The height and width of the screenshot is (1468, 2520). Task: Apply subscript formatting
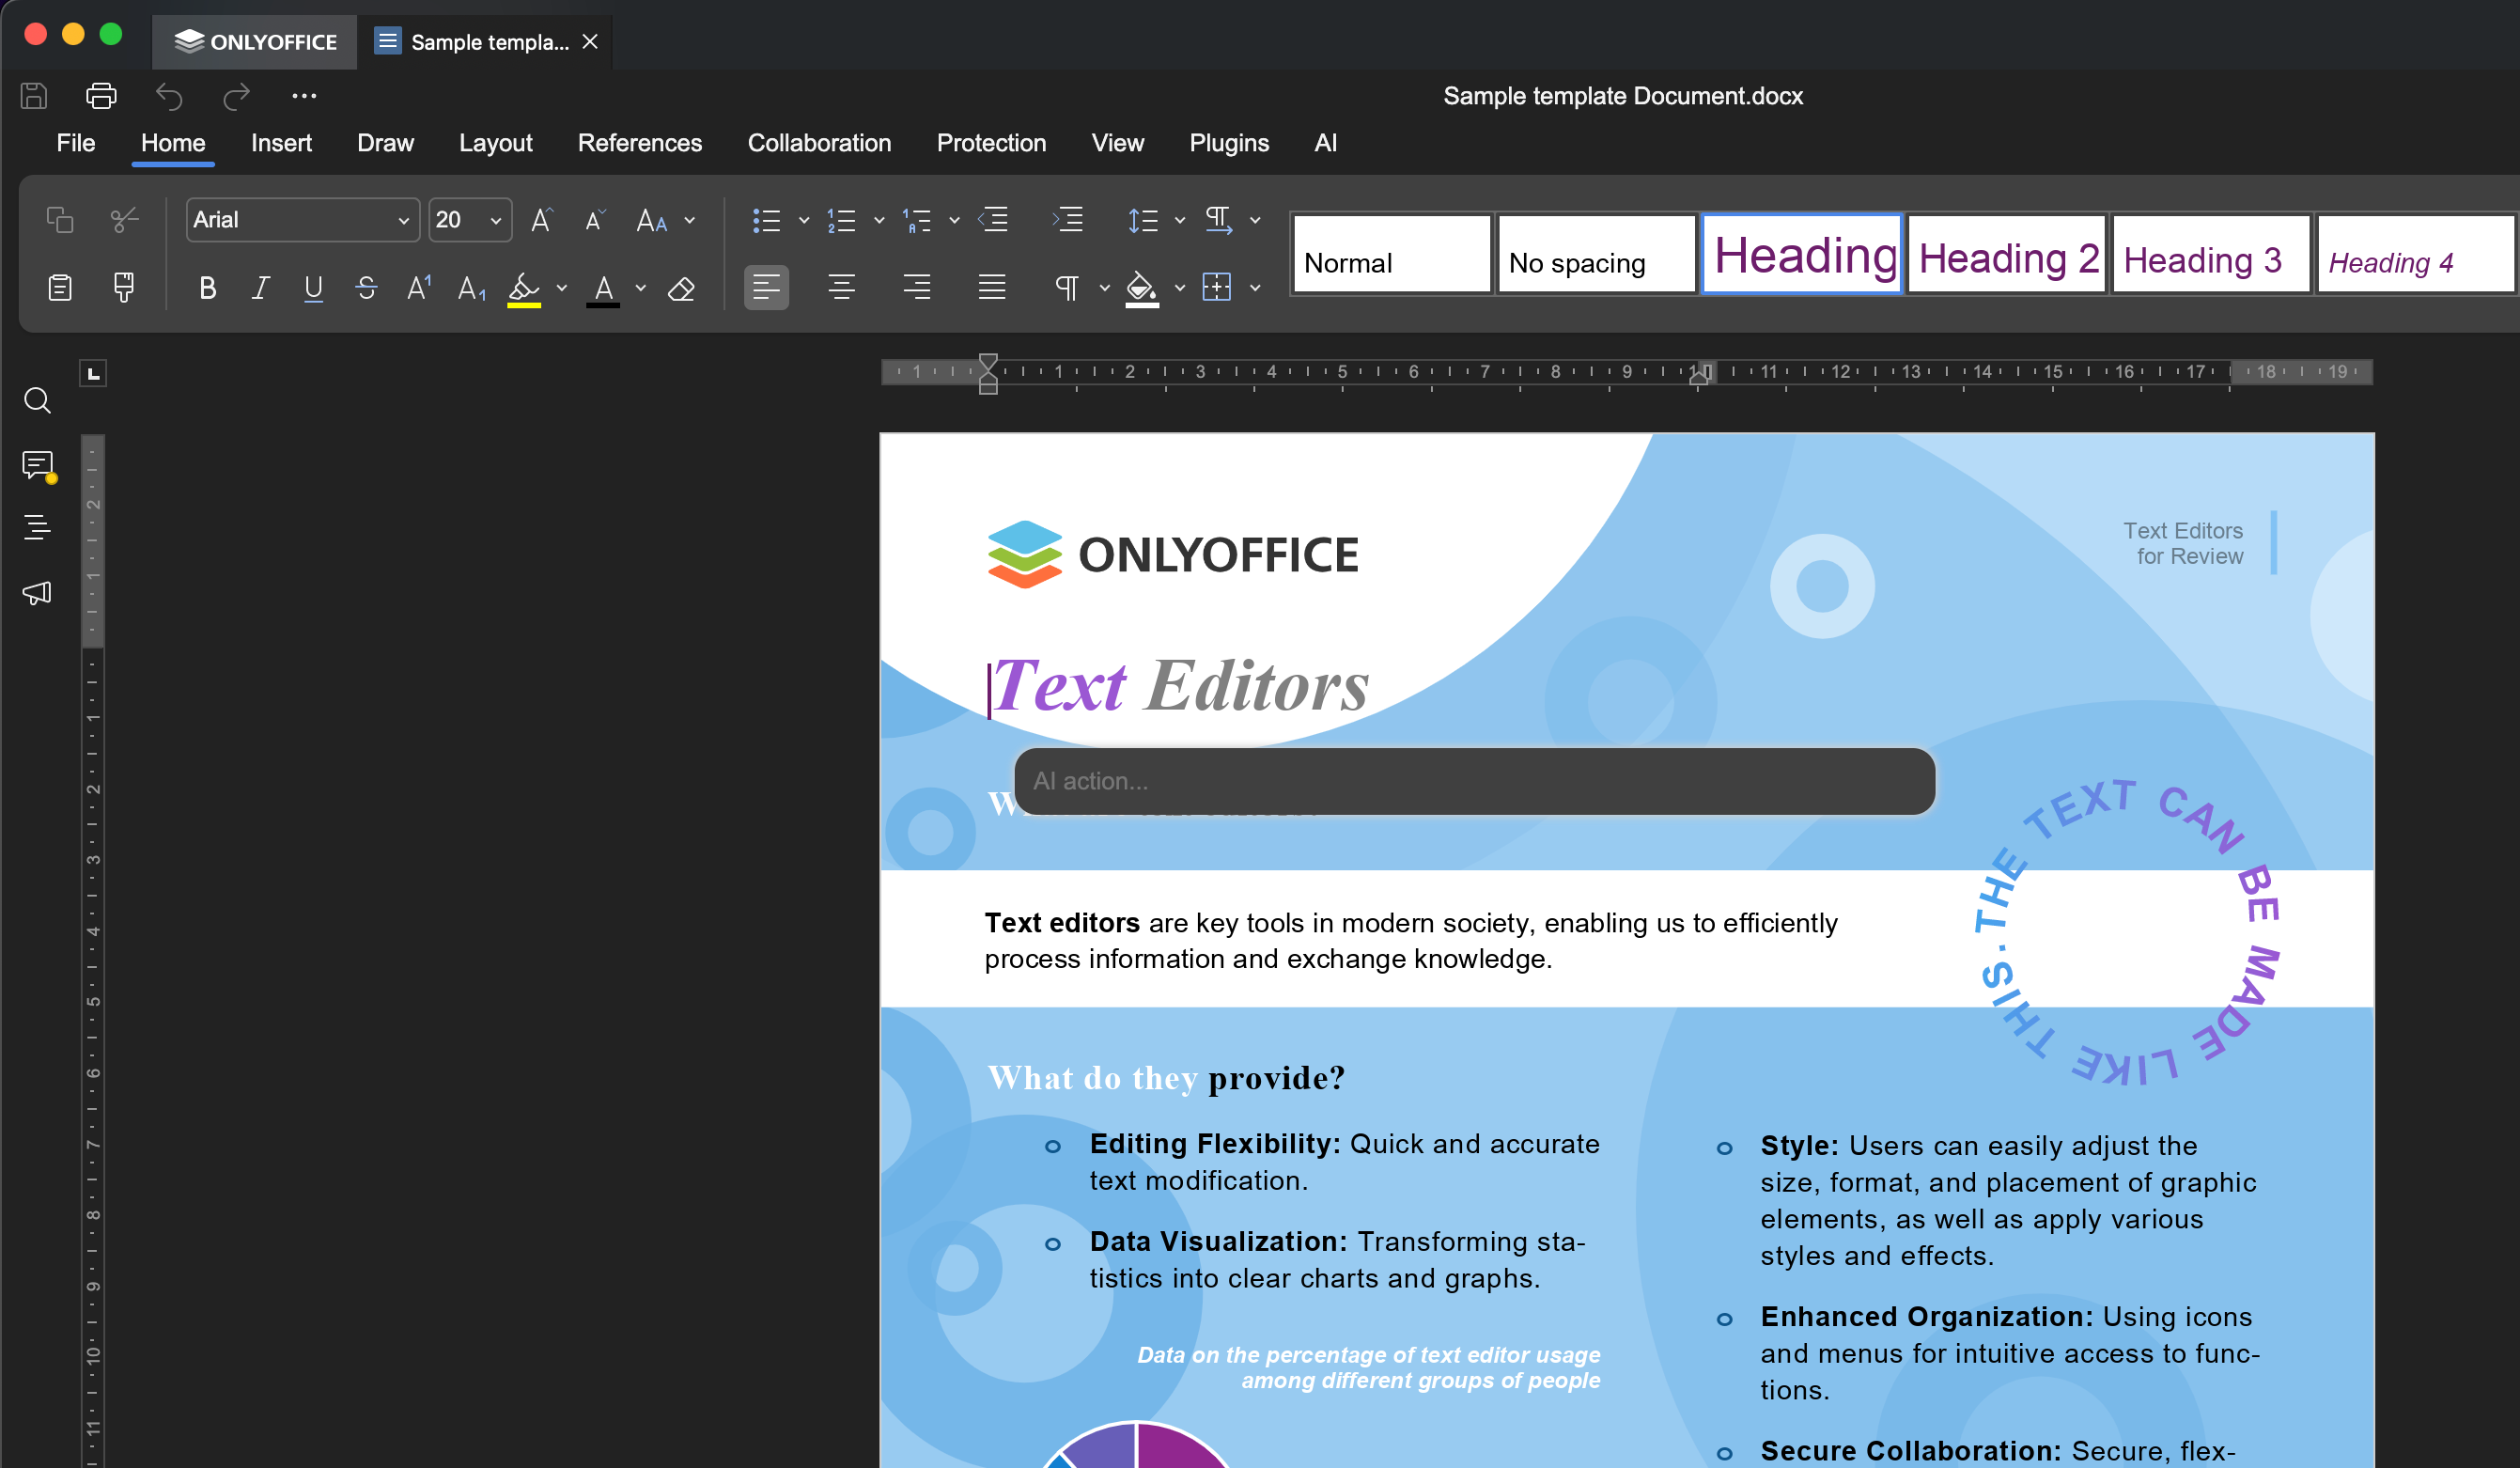click(x=471, y=289)
